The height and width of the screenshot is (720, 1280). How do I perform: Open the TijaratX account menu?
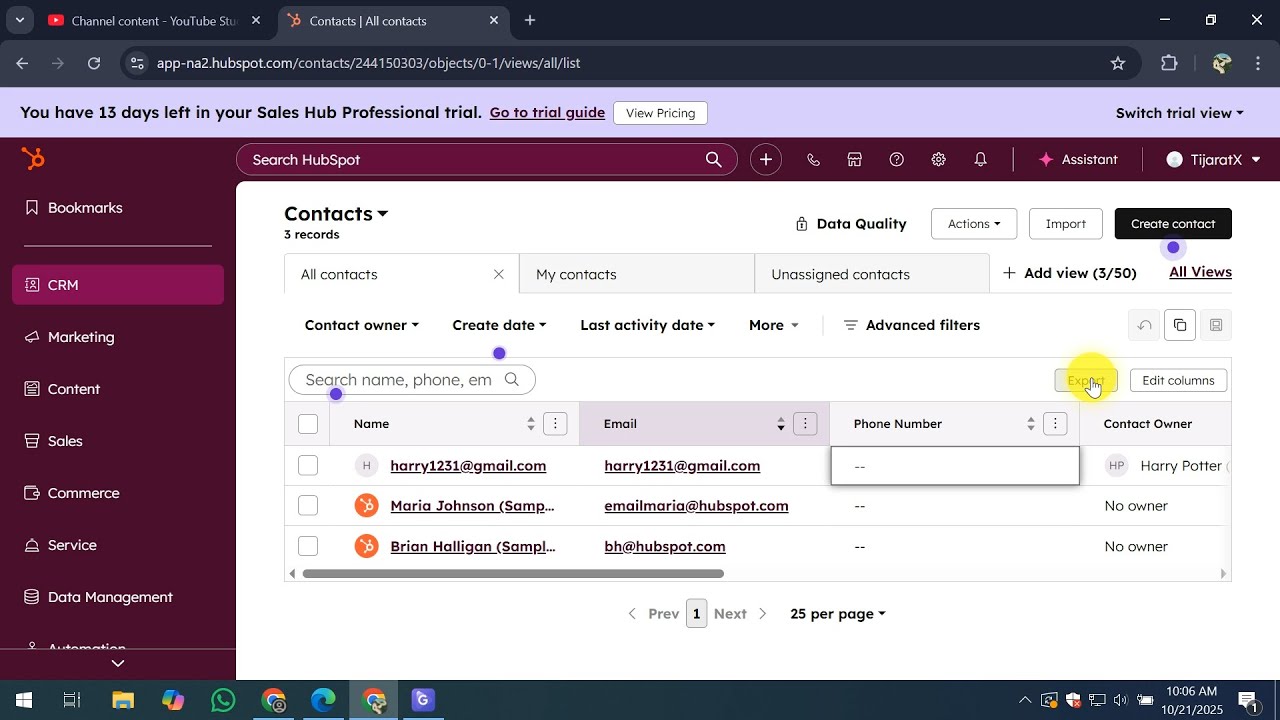pos(1213,159)
